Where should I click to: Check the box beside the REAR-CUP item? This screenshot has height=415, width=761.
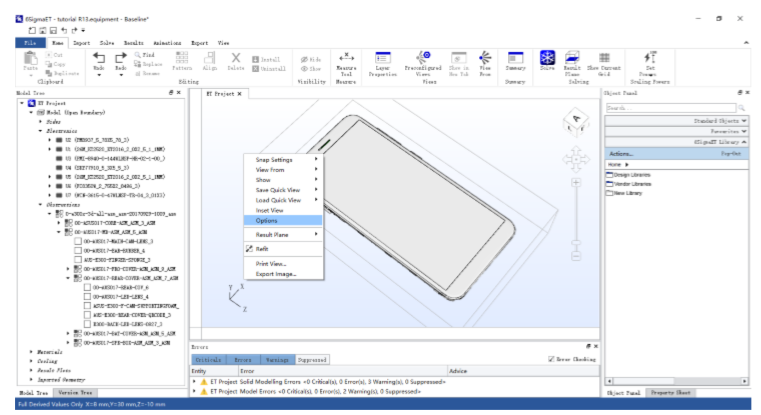click(x=87, y=287)
